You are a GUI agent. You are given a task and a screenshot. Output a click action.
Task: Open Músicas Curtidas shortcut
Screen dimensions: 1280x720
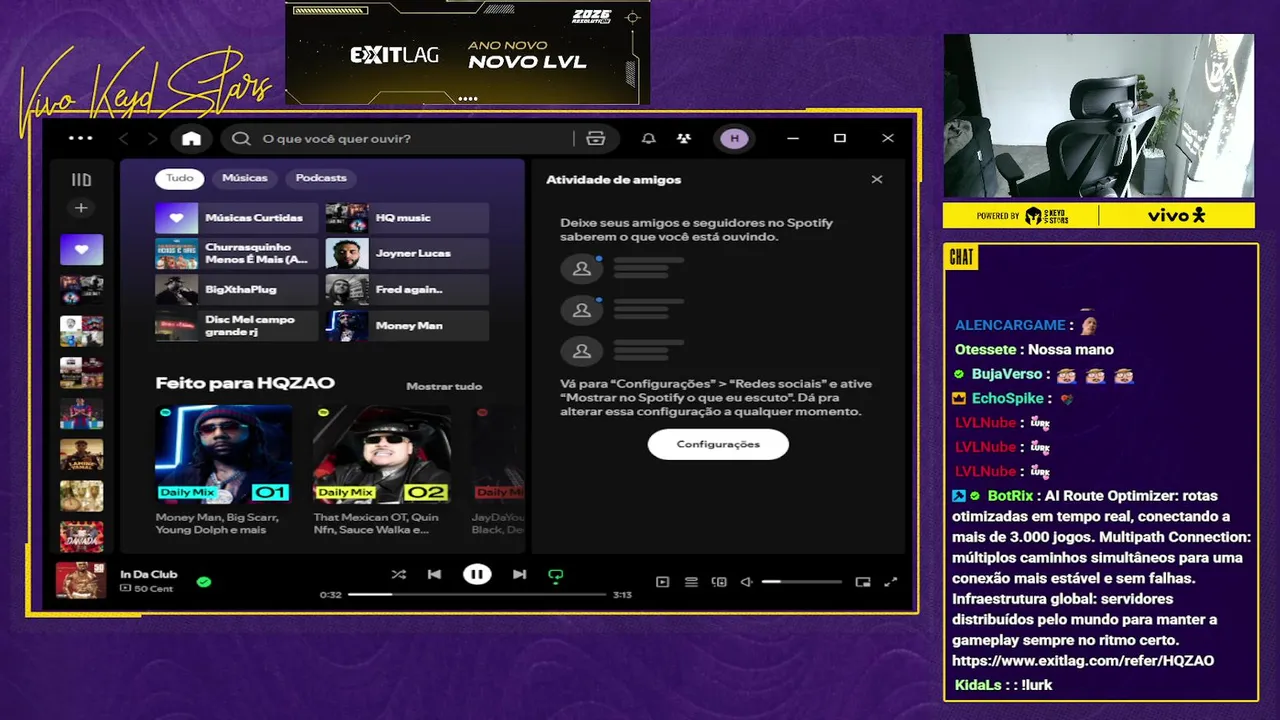(236, 217)
